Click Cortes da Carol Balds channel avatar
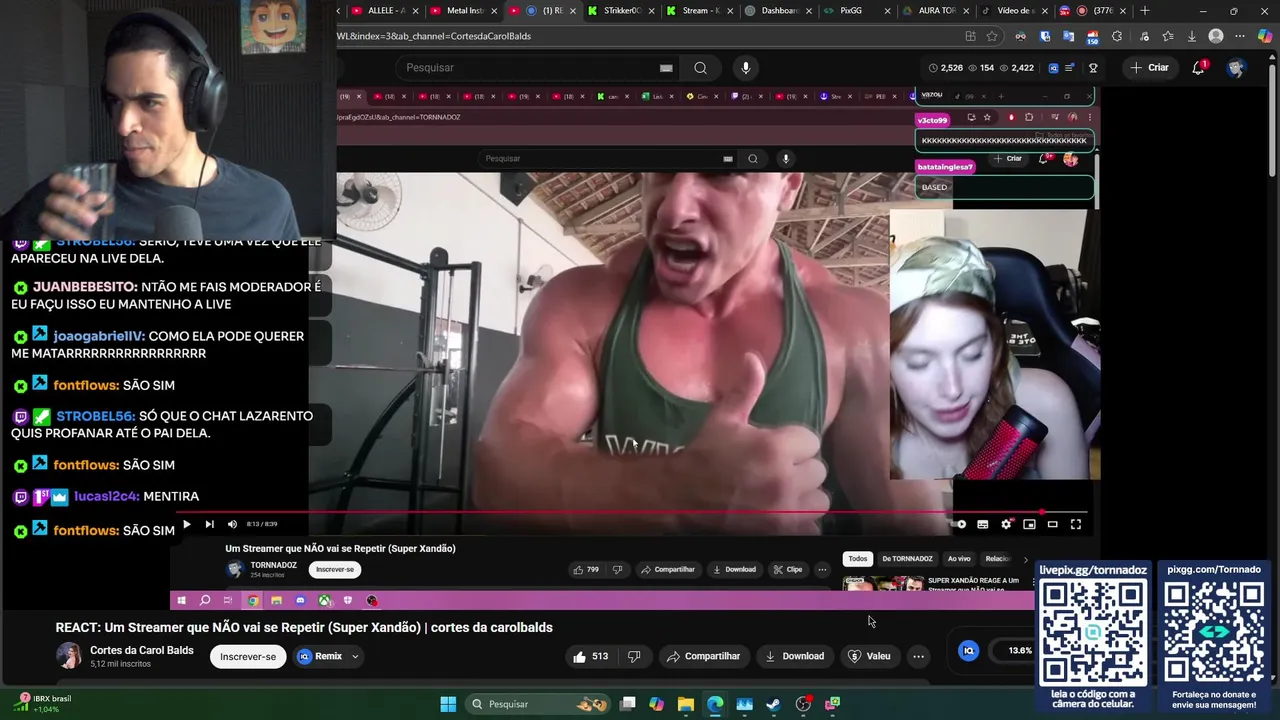 click(69, 656)
